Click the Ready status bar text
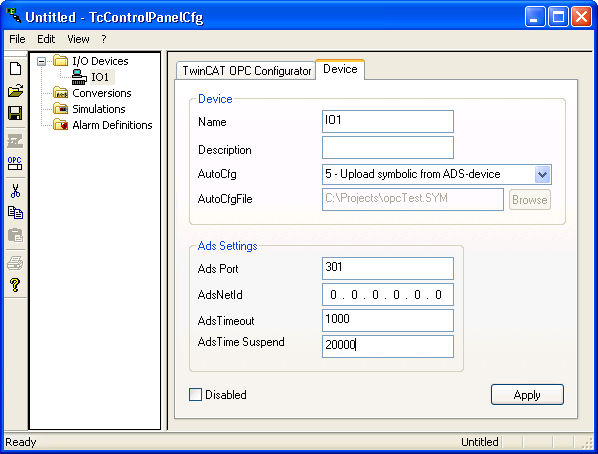The image size is (598, 454). click(x=21, y=442)
